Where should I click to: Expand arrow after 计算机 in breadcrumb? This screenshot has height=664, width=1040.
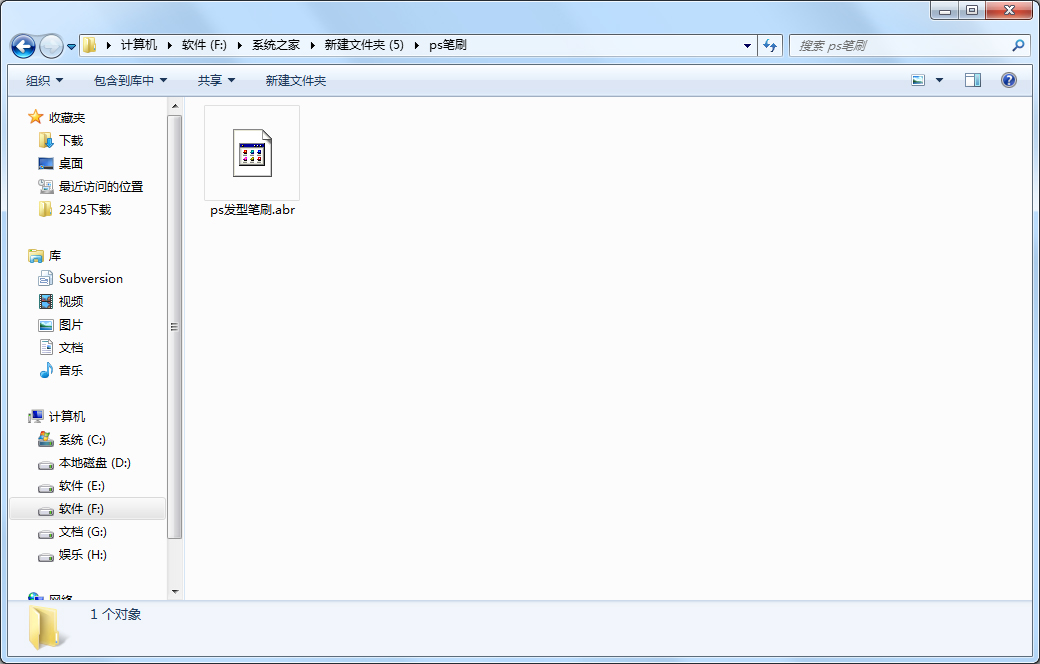pyautogui.click(x=169, y=45)
